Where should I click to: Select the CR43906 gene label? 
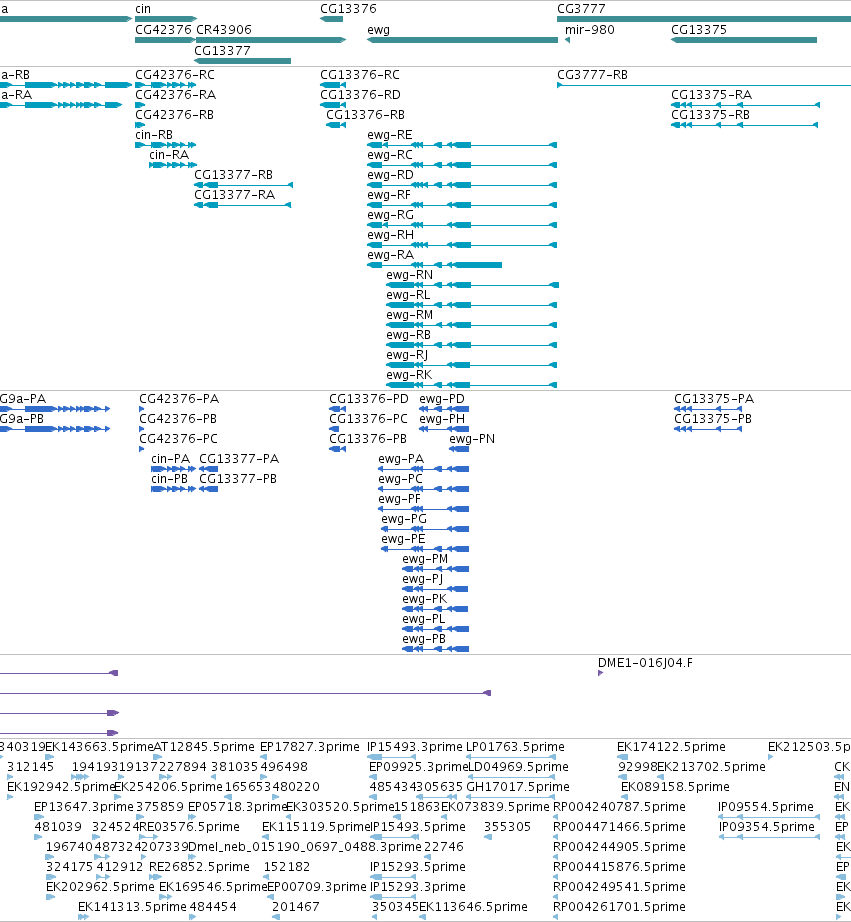click(223, 29)
